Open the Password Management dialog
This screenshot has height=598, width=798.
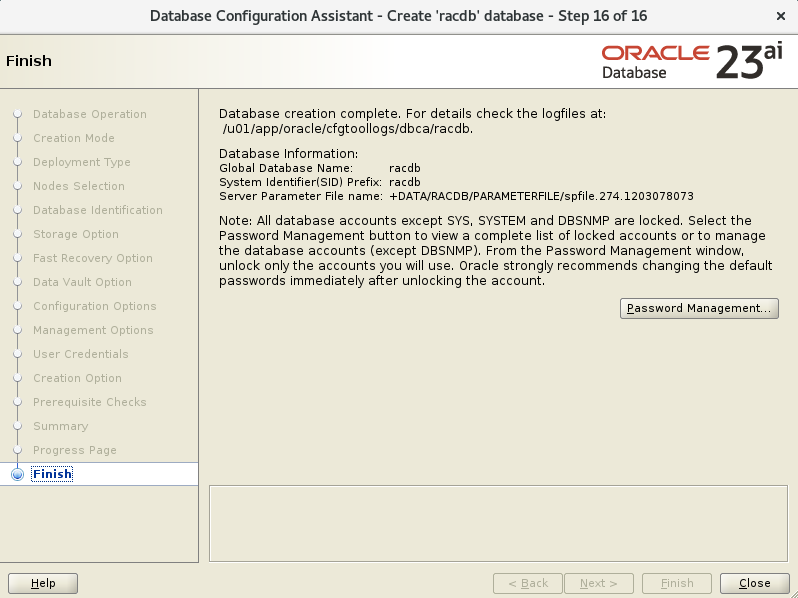tap(699, 308)
